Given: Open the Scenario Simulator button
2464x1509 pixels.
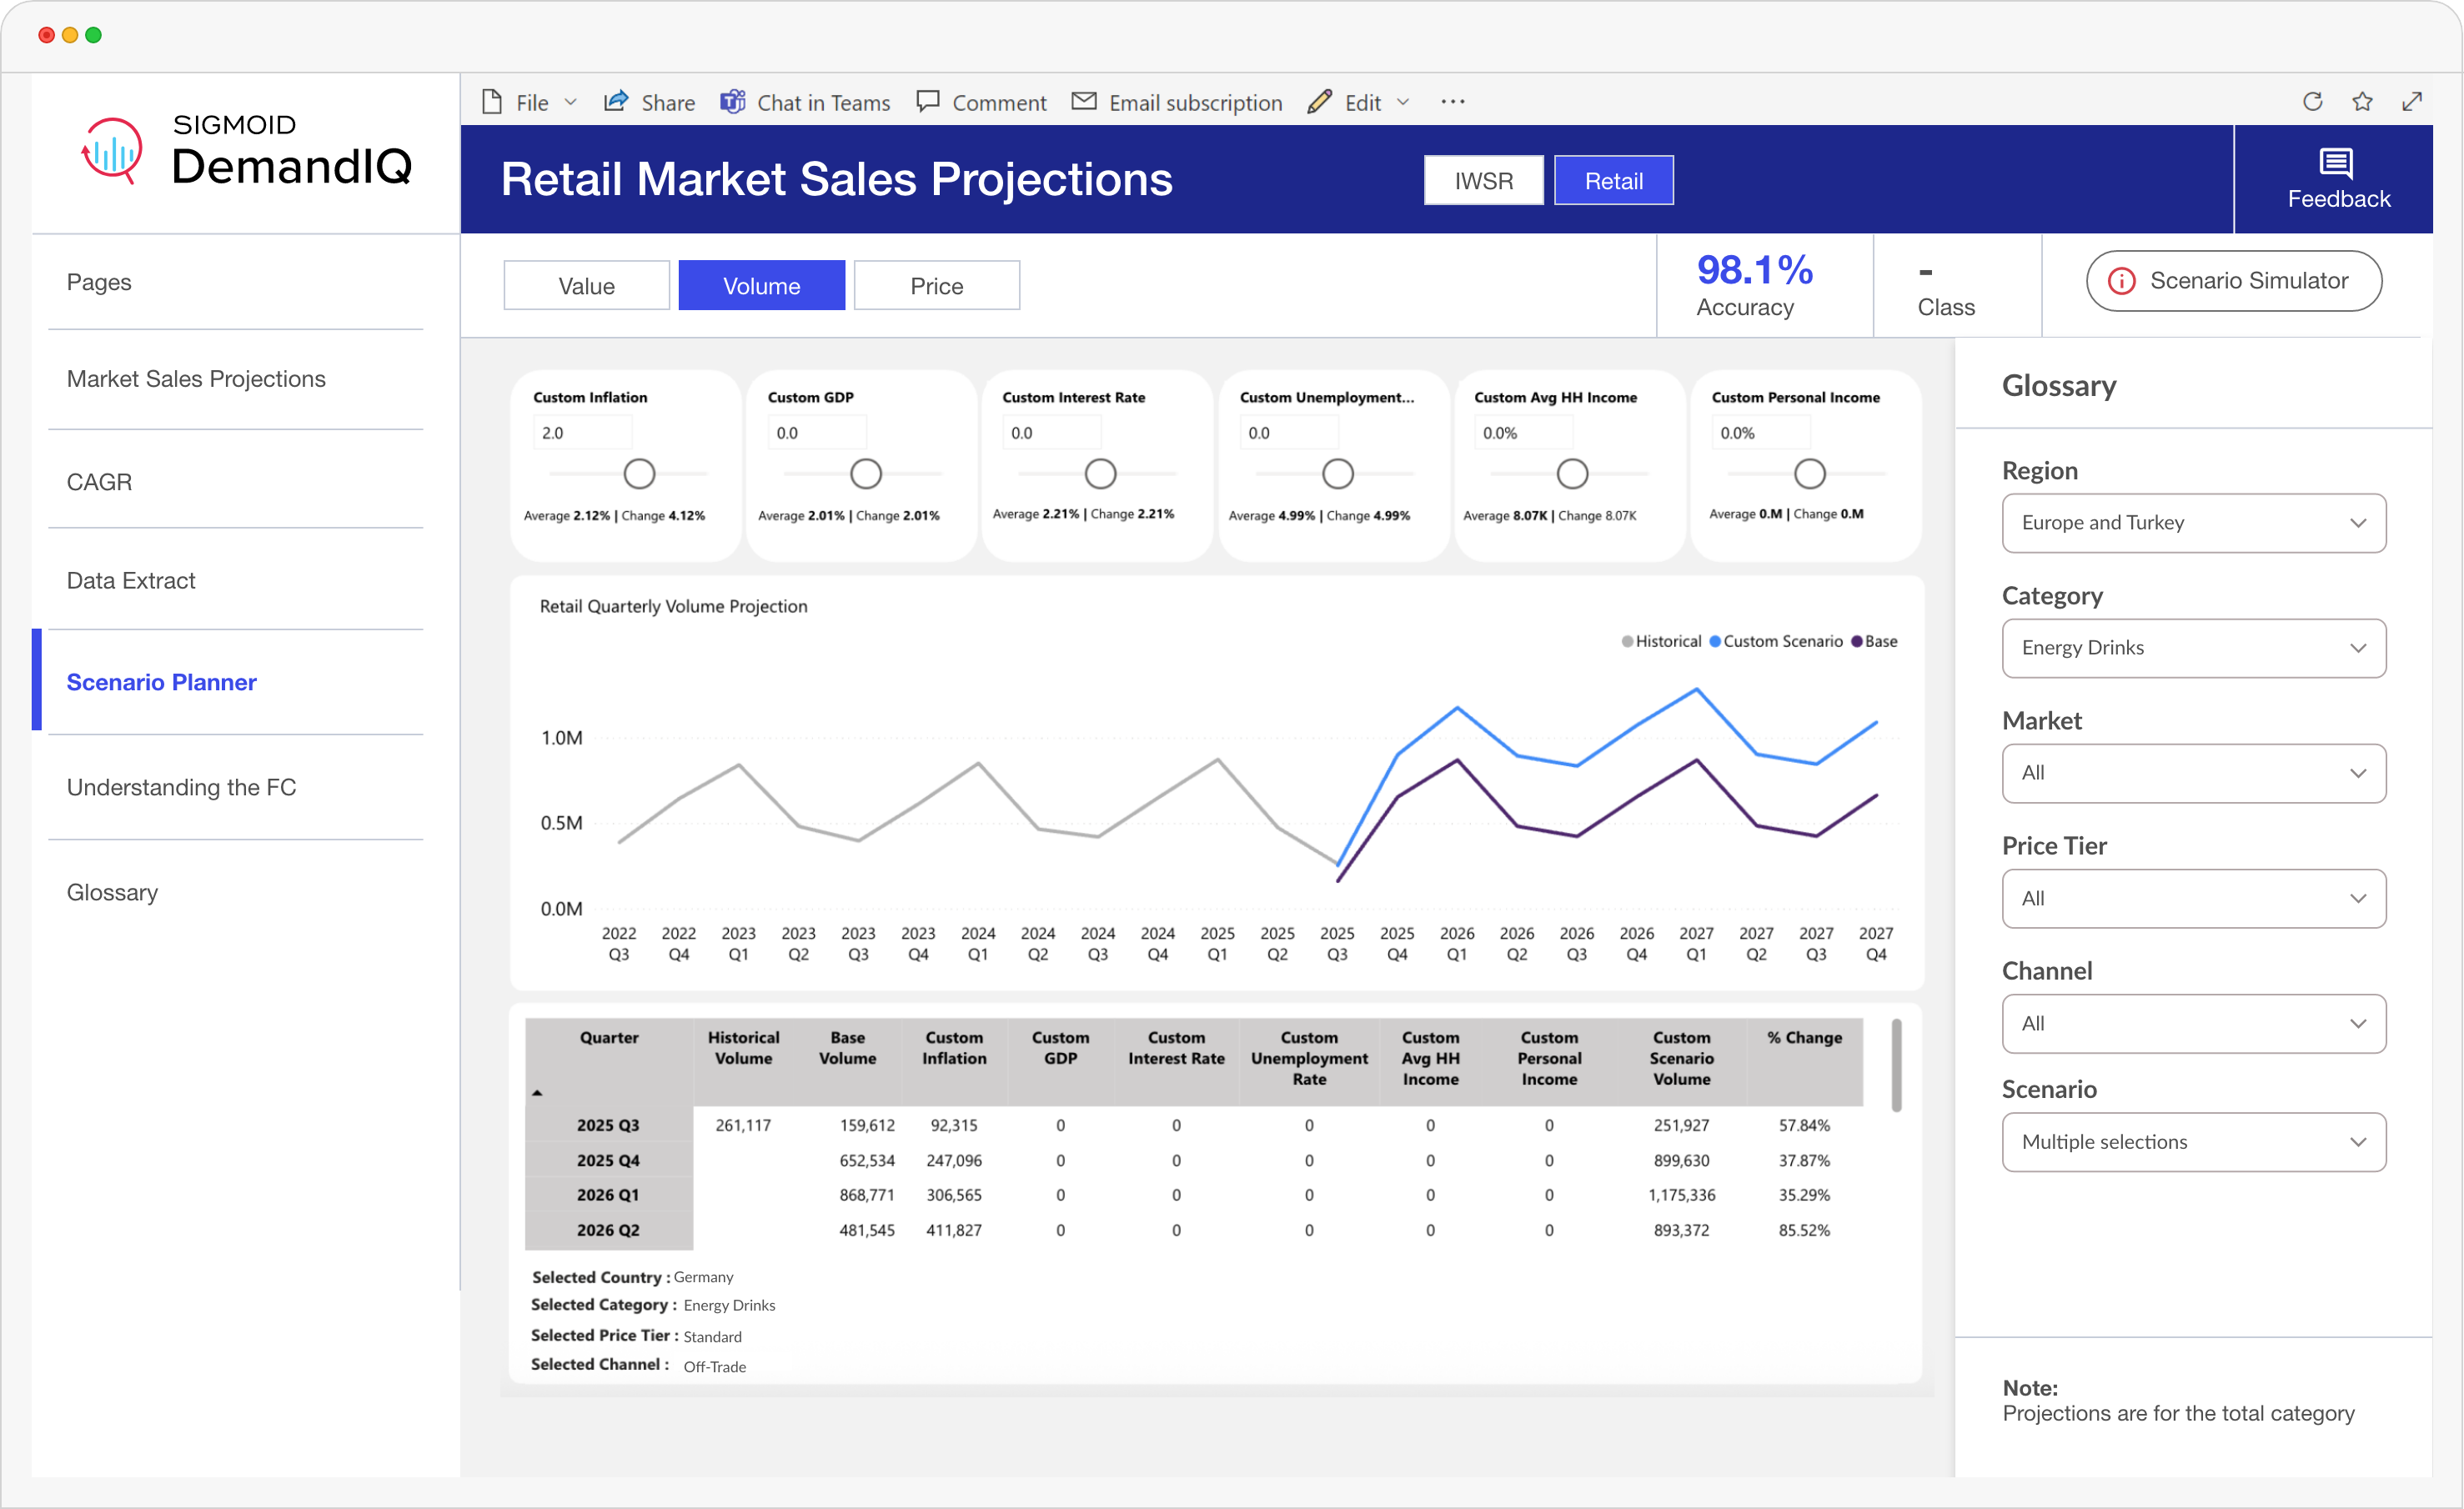Looking at the screenshot, I should (2233, 281).
